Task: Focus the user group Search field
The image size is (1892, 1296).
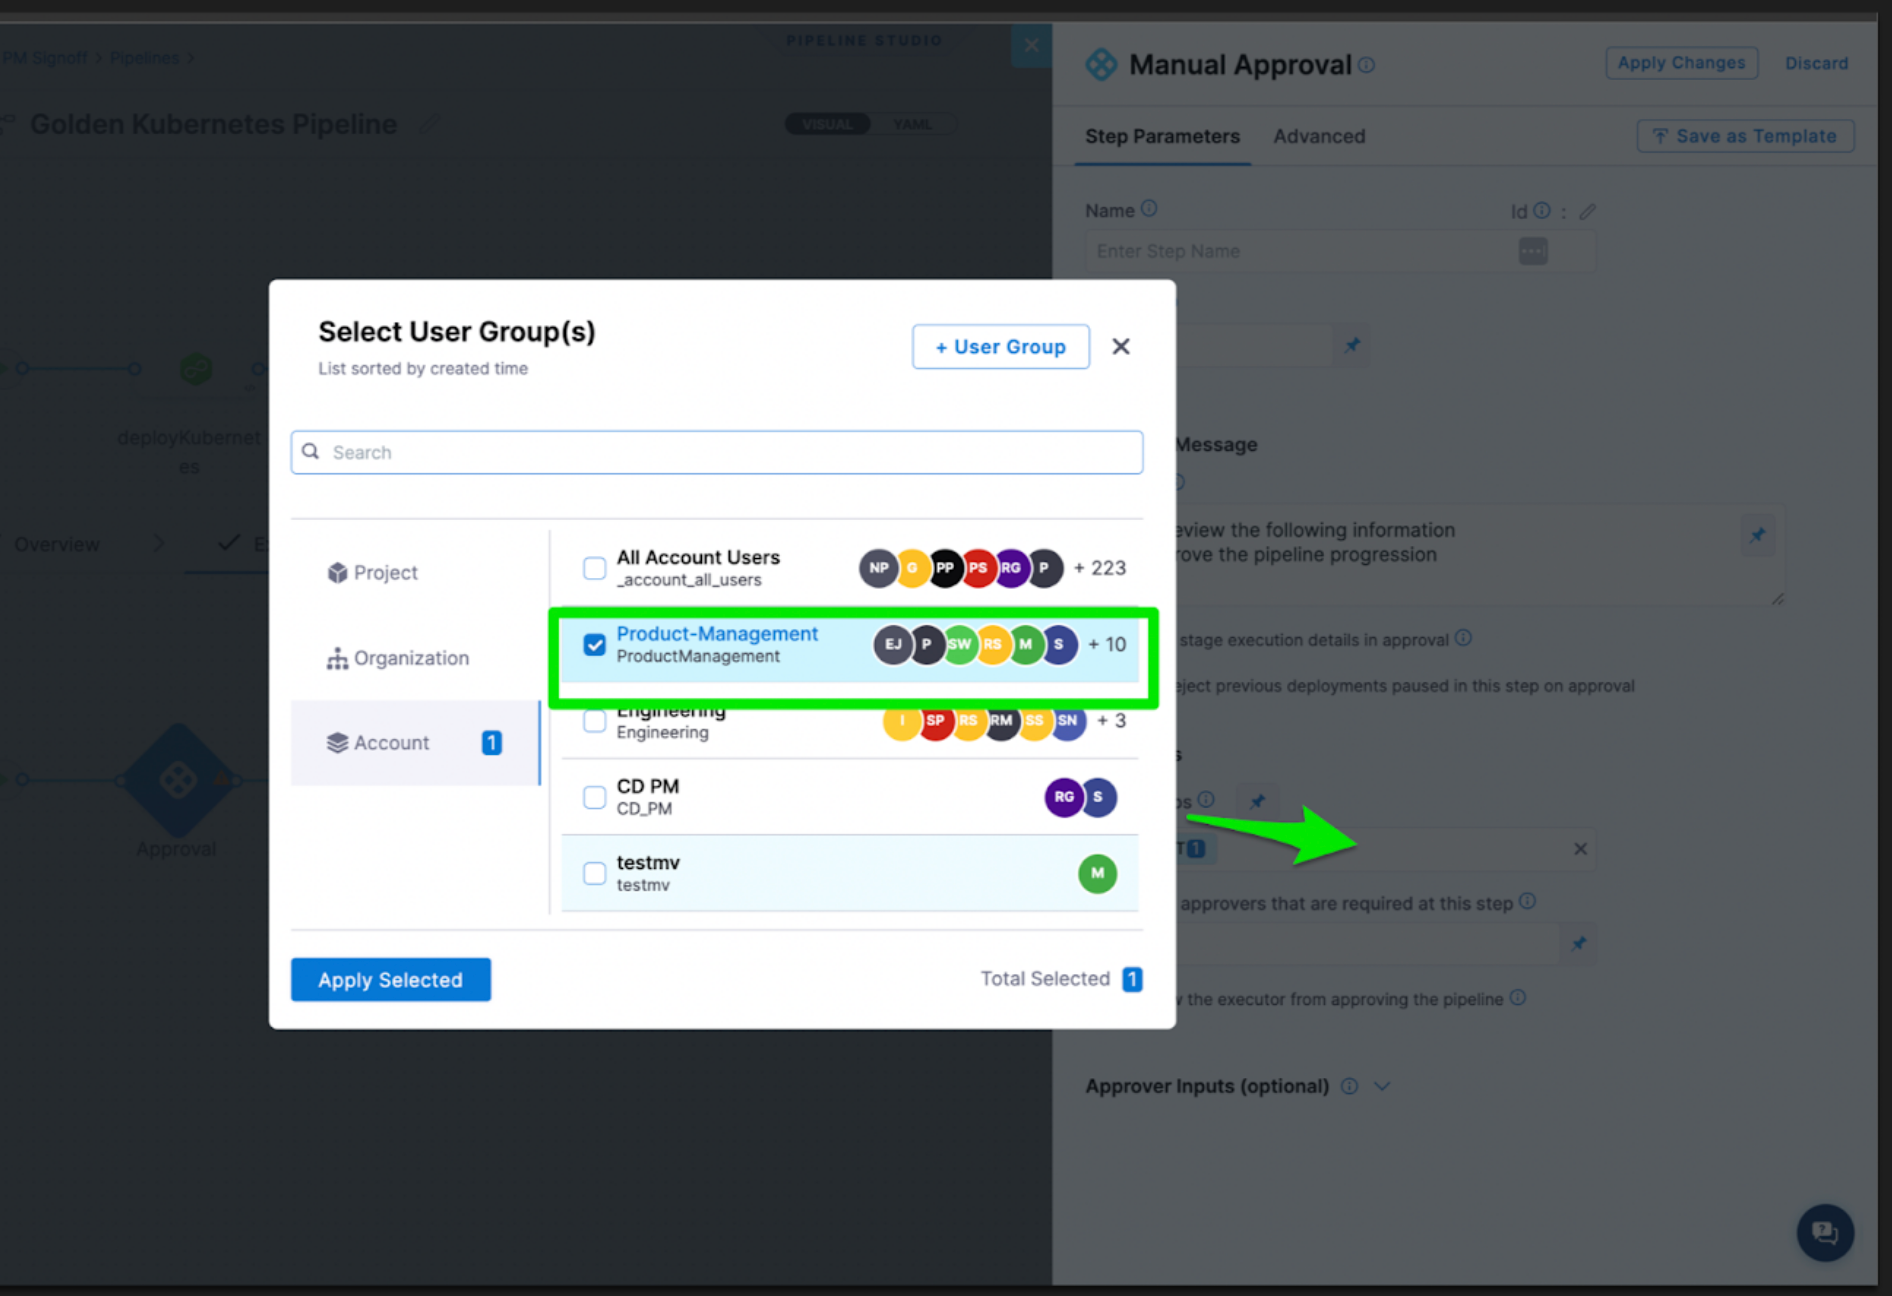Action: tap(716, 452)
